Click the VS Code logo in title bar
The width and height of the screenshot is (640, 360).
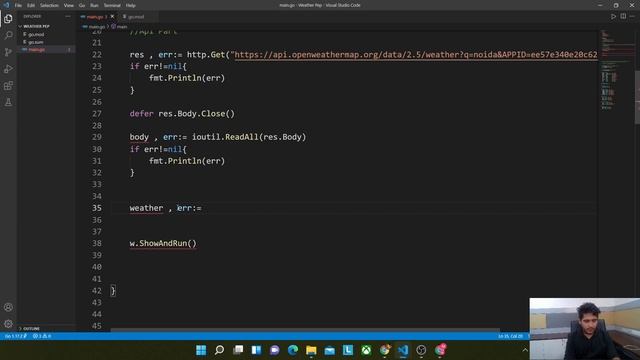point(6,5)
